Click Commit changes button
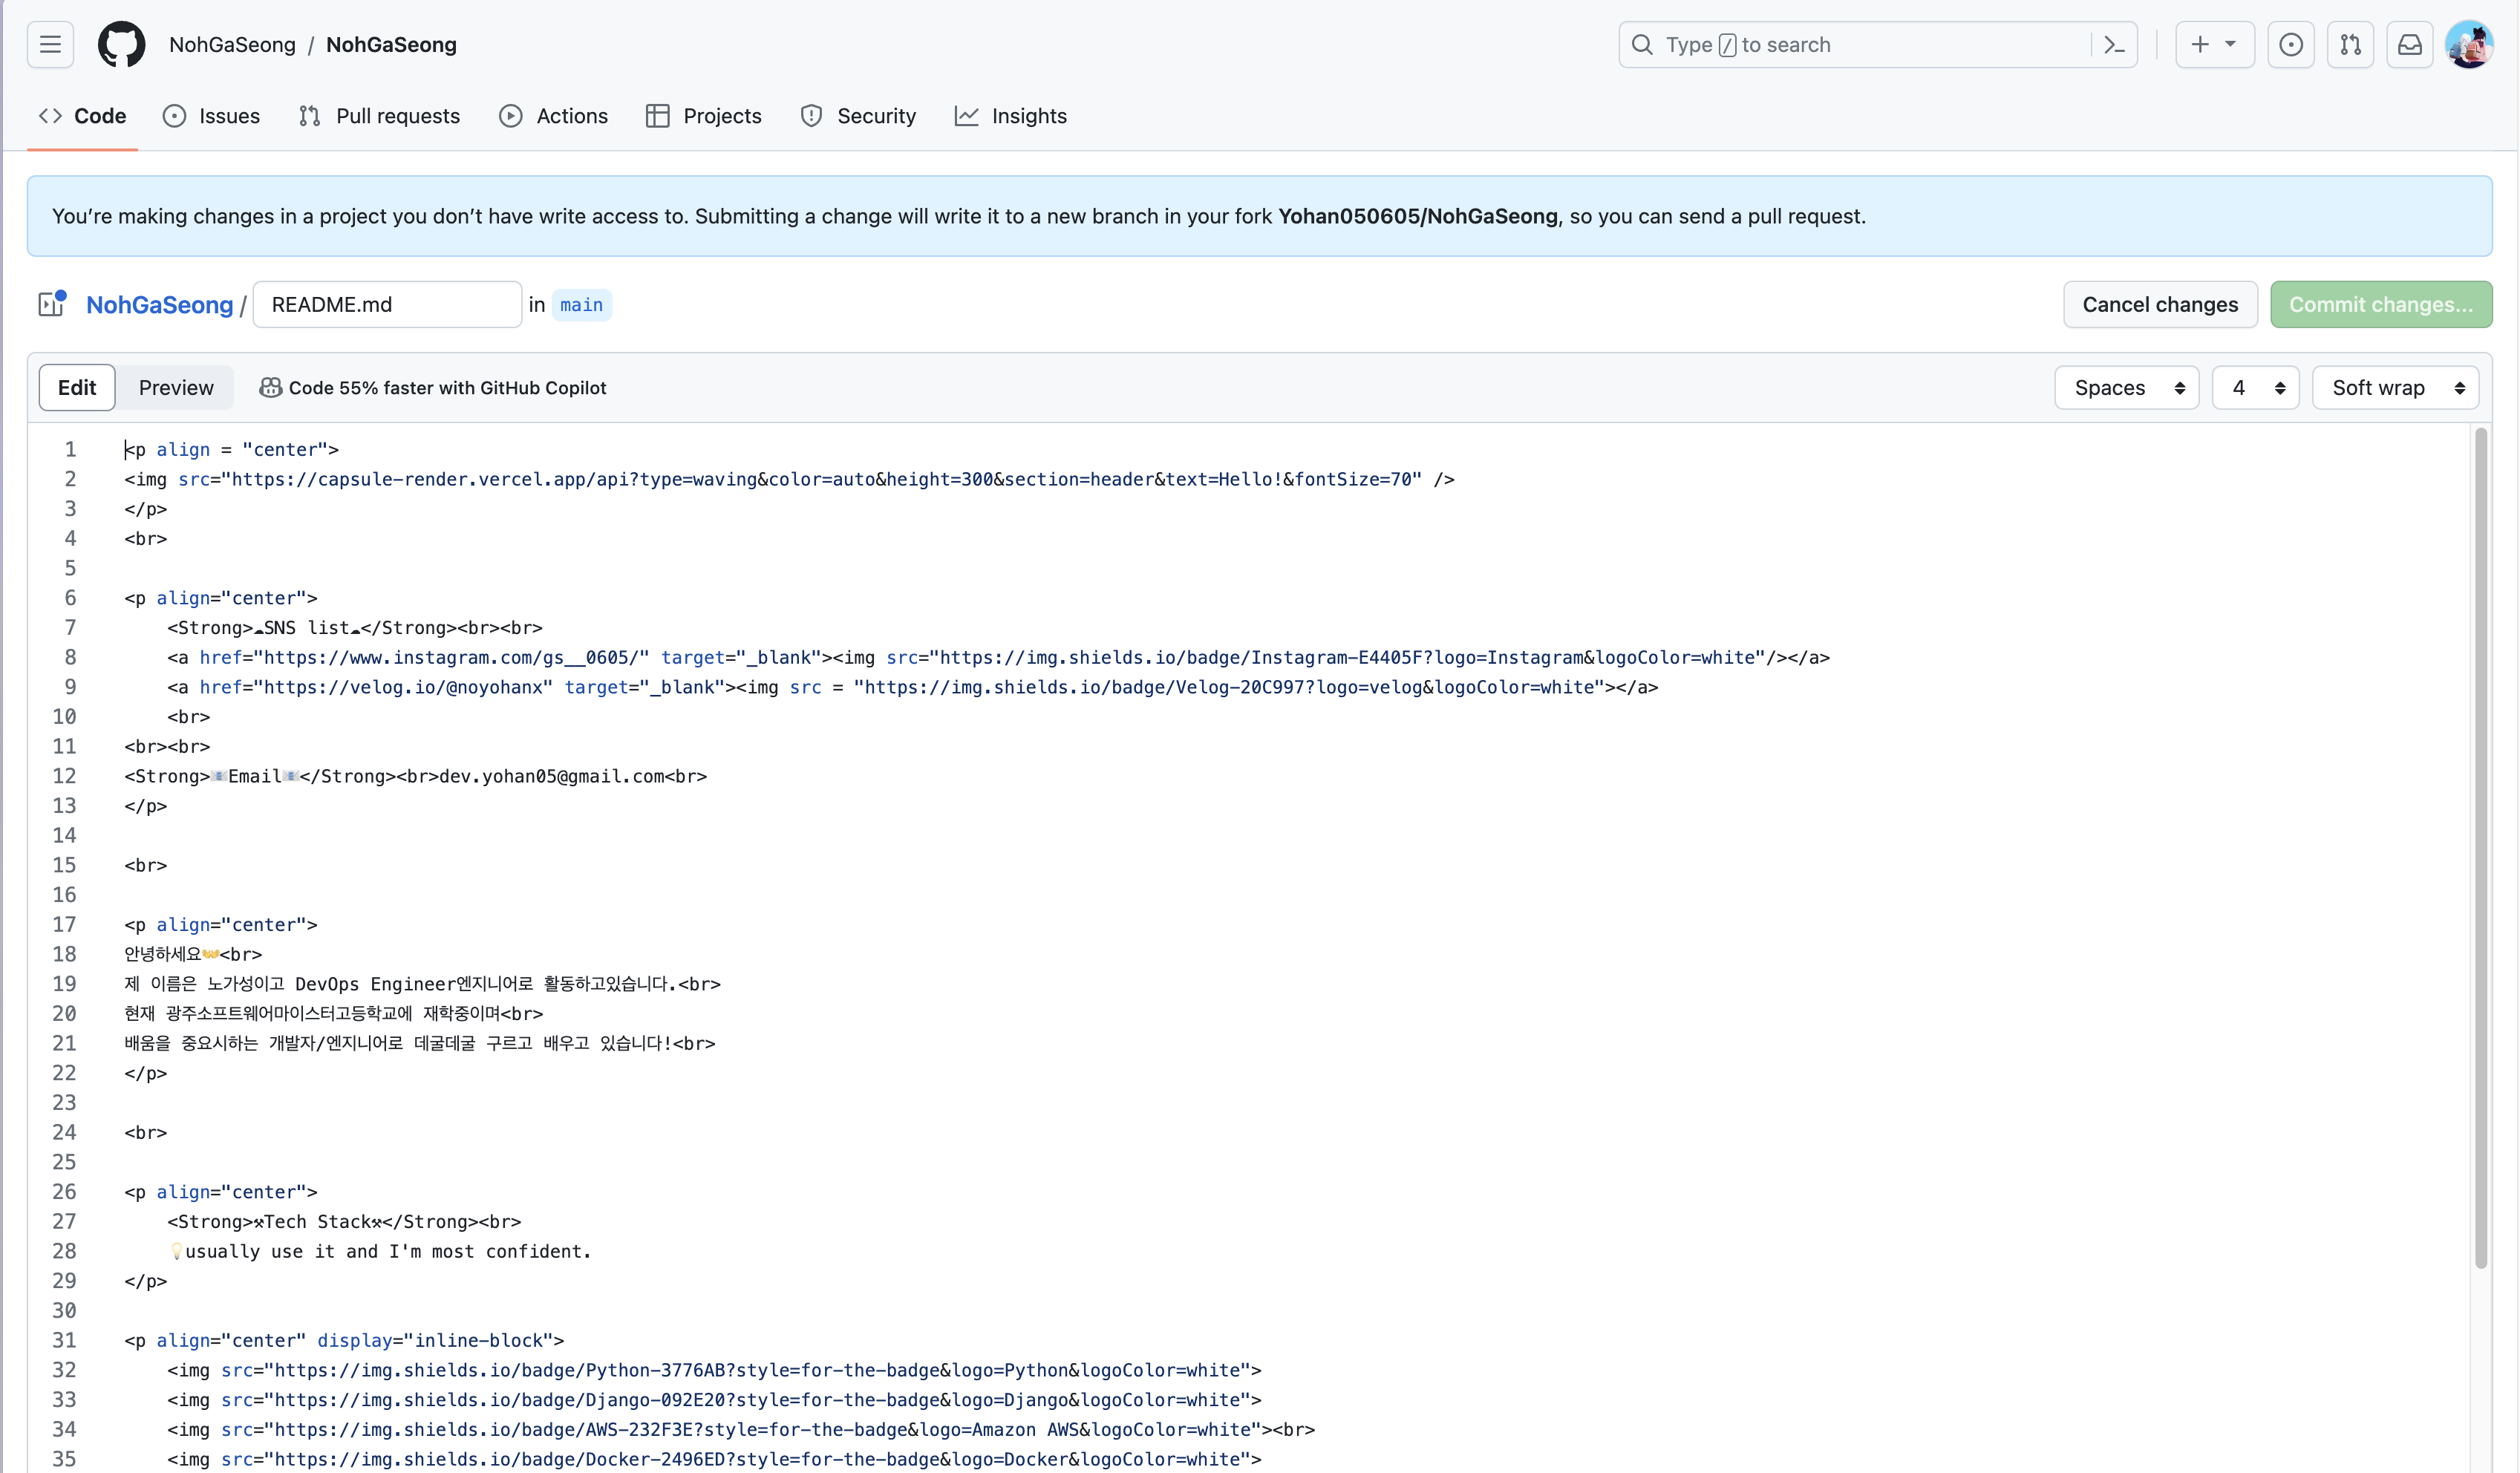This screenshot has width=2520, height=1473. [x=2380, y=304]
